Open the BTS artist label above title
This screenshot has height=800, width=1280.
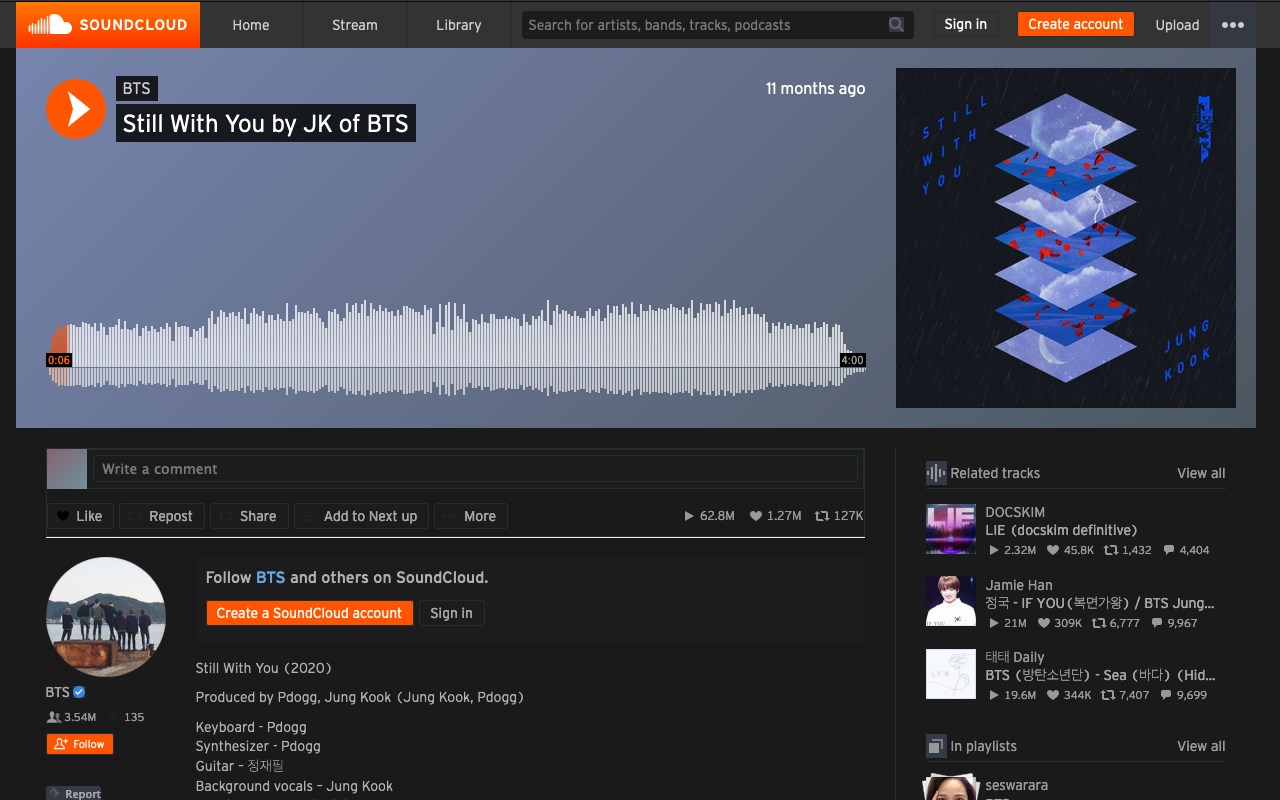point(137,88)
